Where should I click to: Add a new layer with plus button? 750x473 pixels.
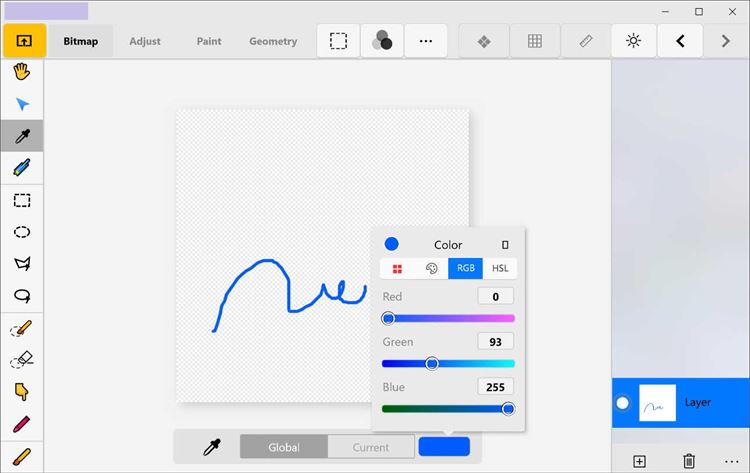click(640, 461)
